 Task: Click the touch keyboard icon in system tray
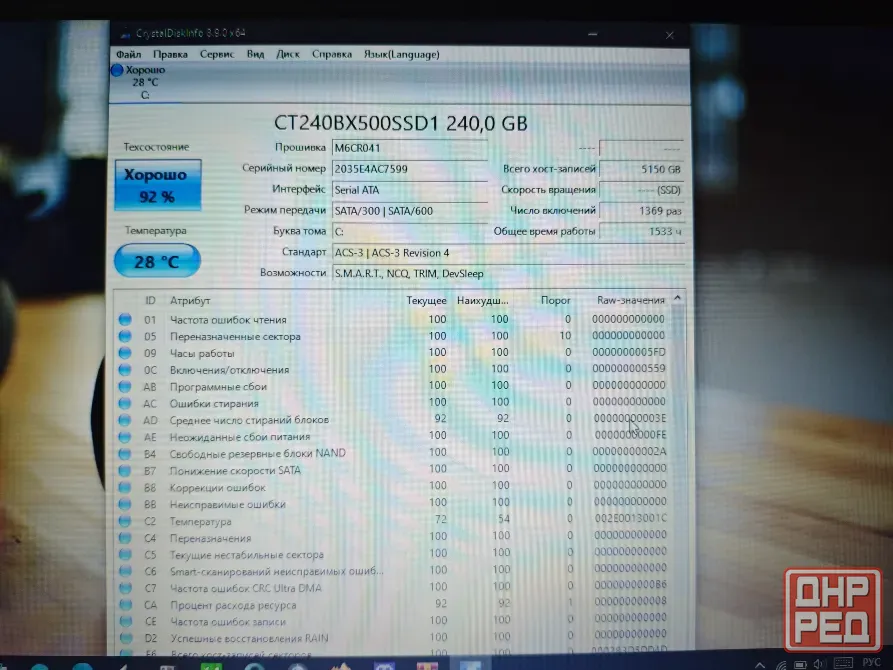tap(843, 663)
